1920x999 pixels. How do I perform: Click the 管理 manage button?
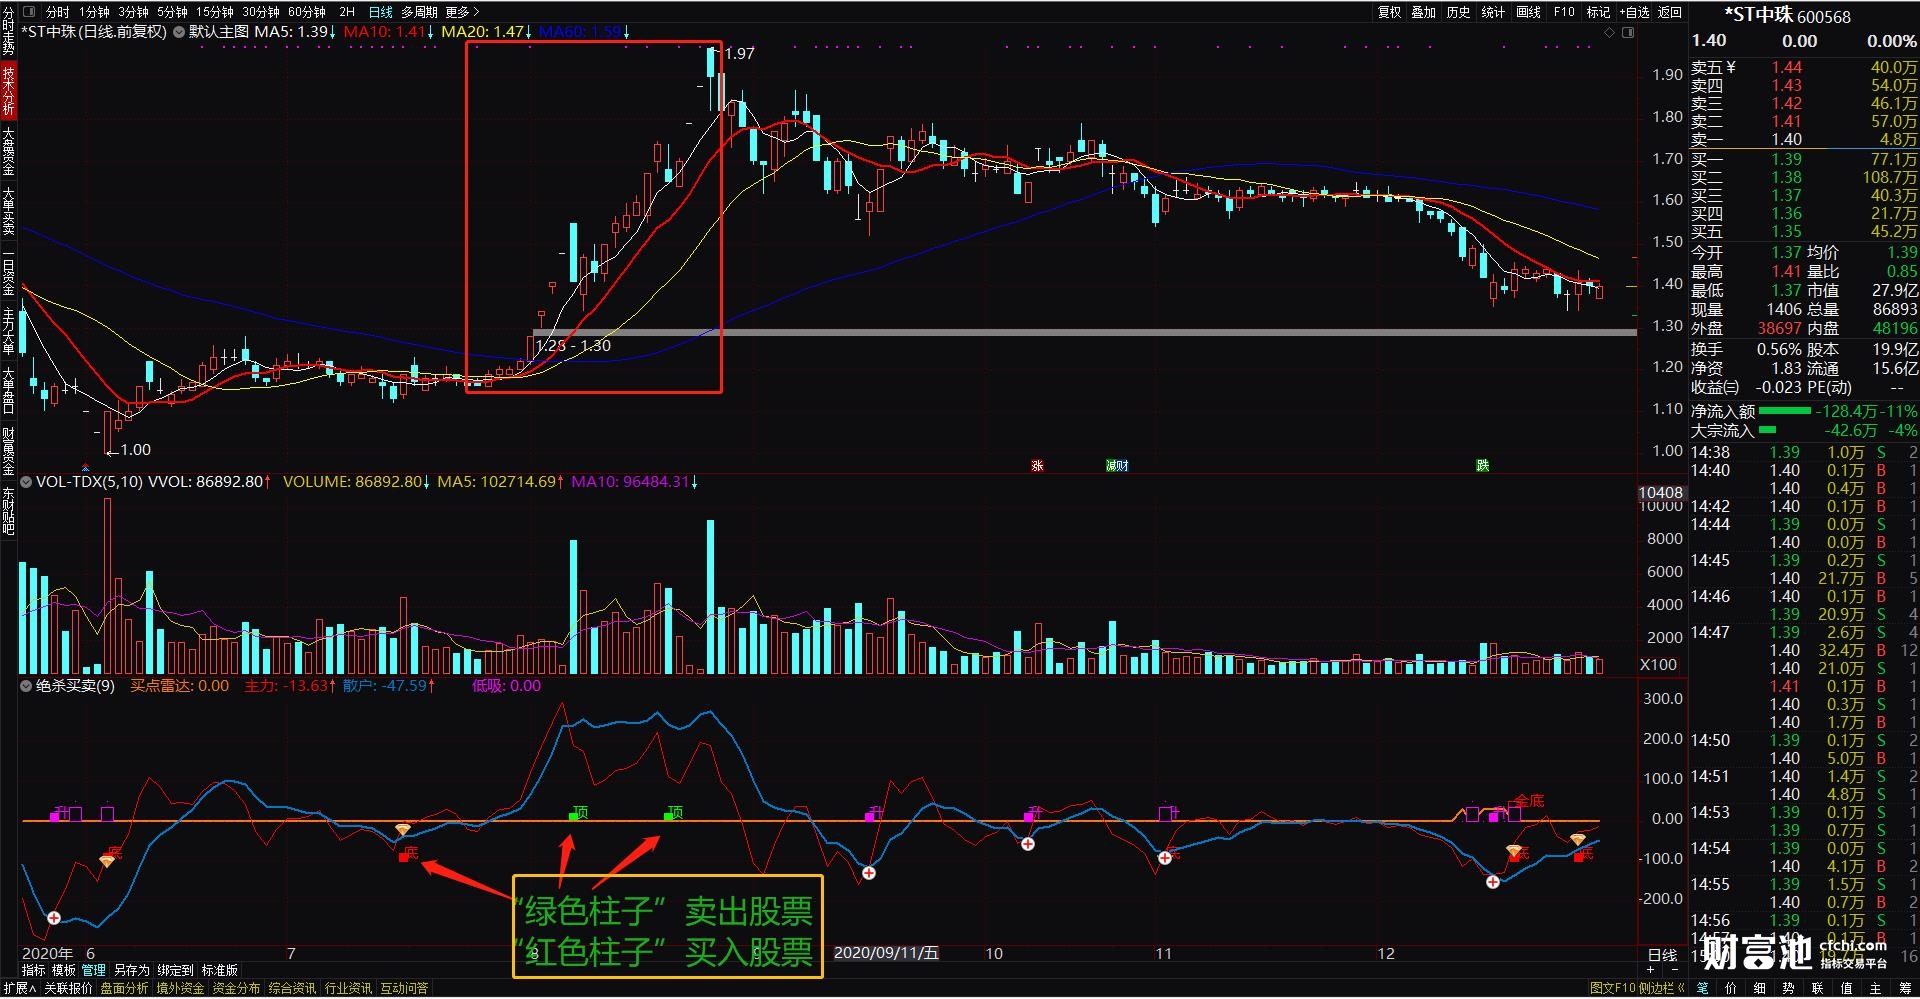pos(93,970)
